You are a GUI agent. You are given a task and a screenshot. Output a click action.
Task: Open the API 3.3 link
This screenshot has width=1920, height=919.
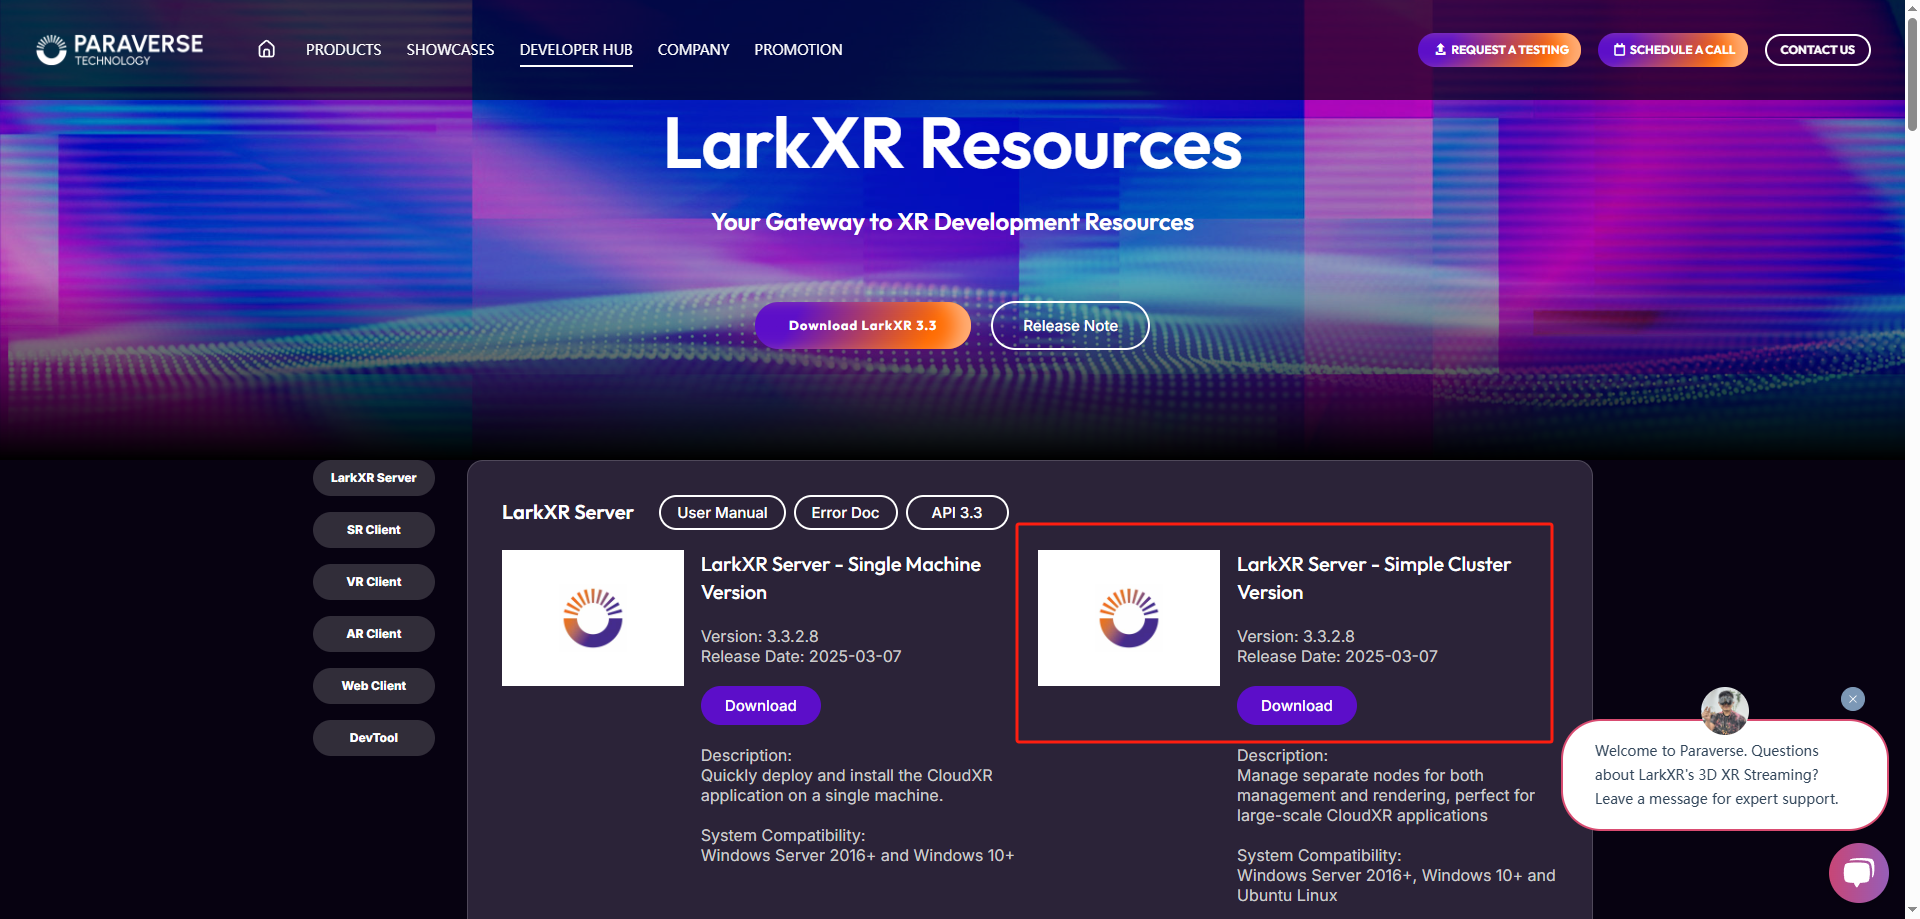(957, 512)
